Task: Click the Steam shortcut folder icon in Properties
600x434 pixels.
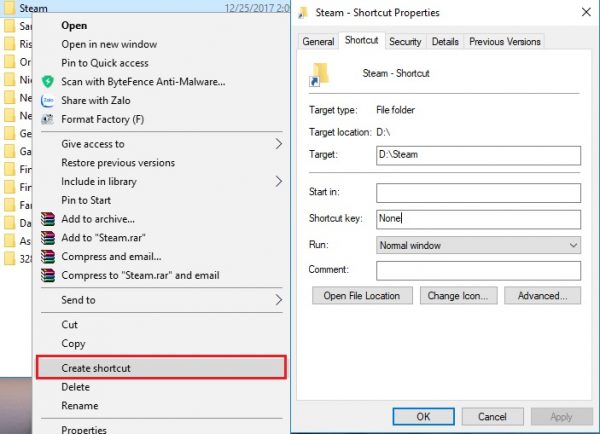Action: coord(319,75)
